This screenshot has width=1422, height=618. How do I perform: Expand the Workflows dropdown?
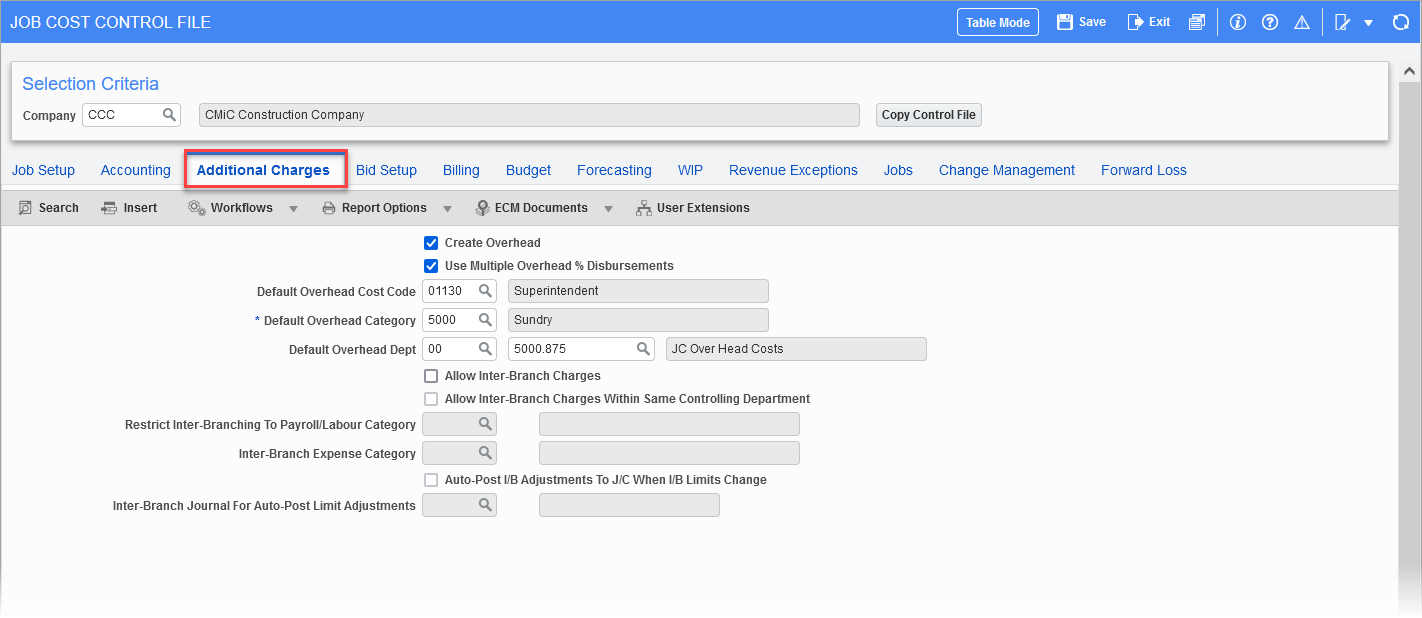tap(294, 207)
